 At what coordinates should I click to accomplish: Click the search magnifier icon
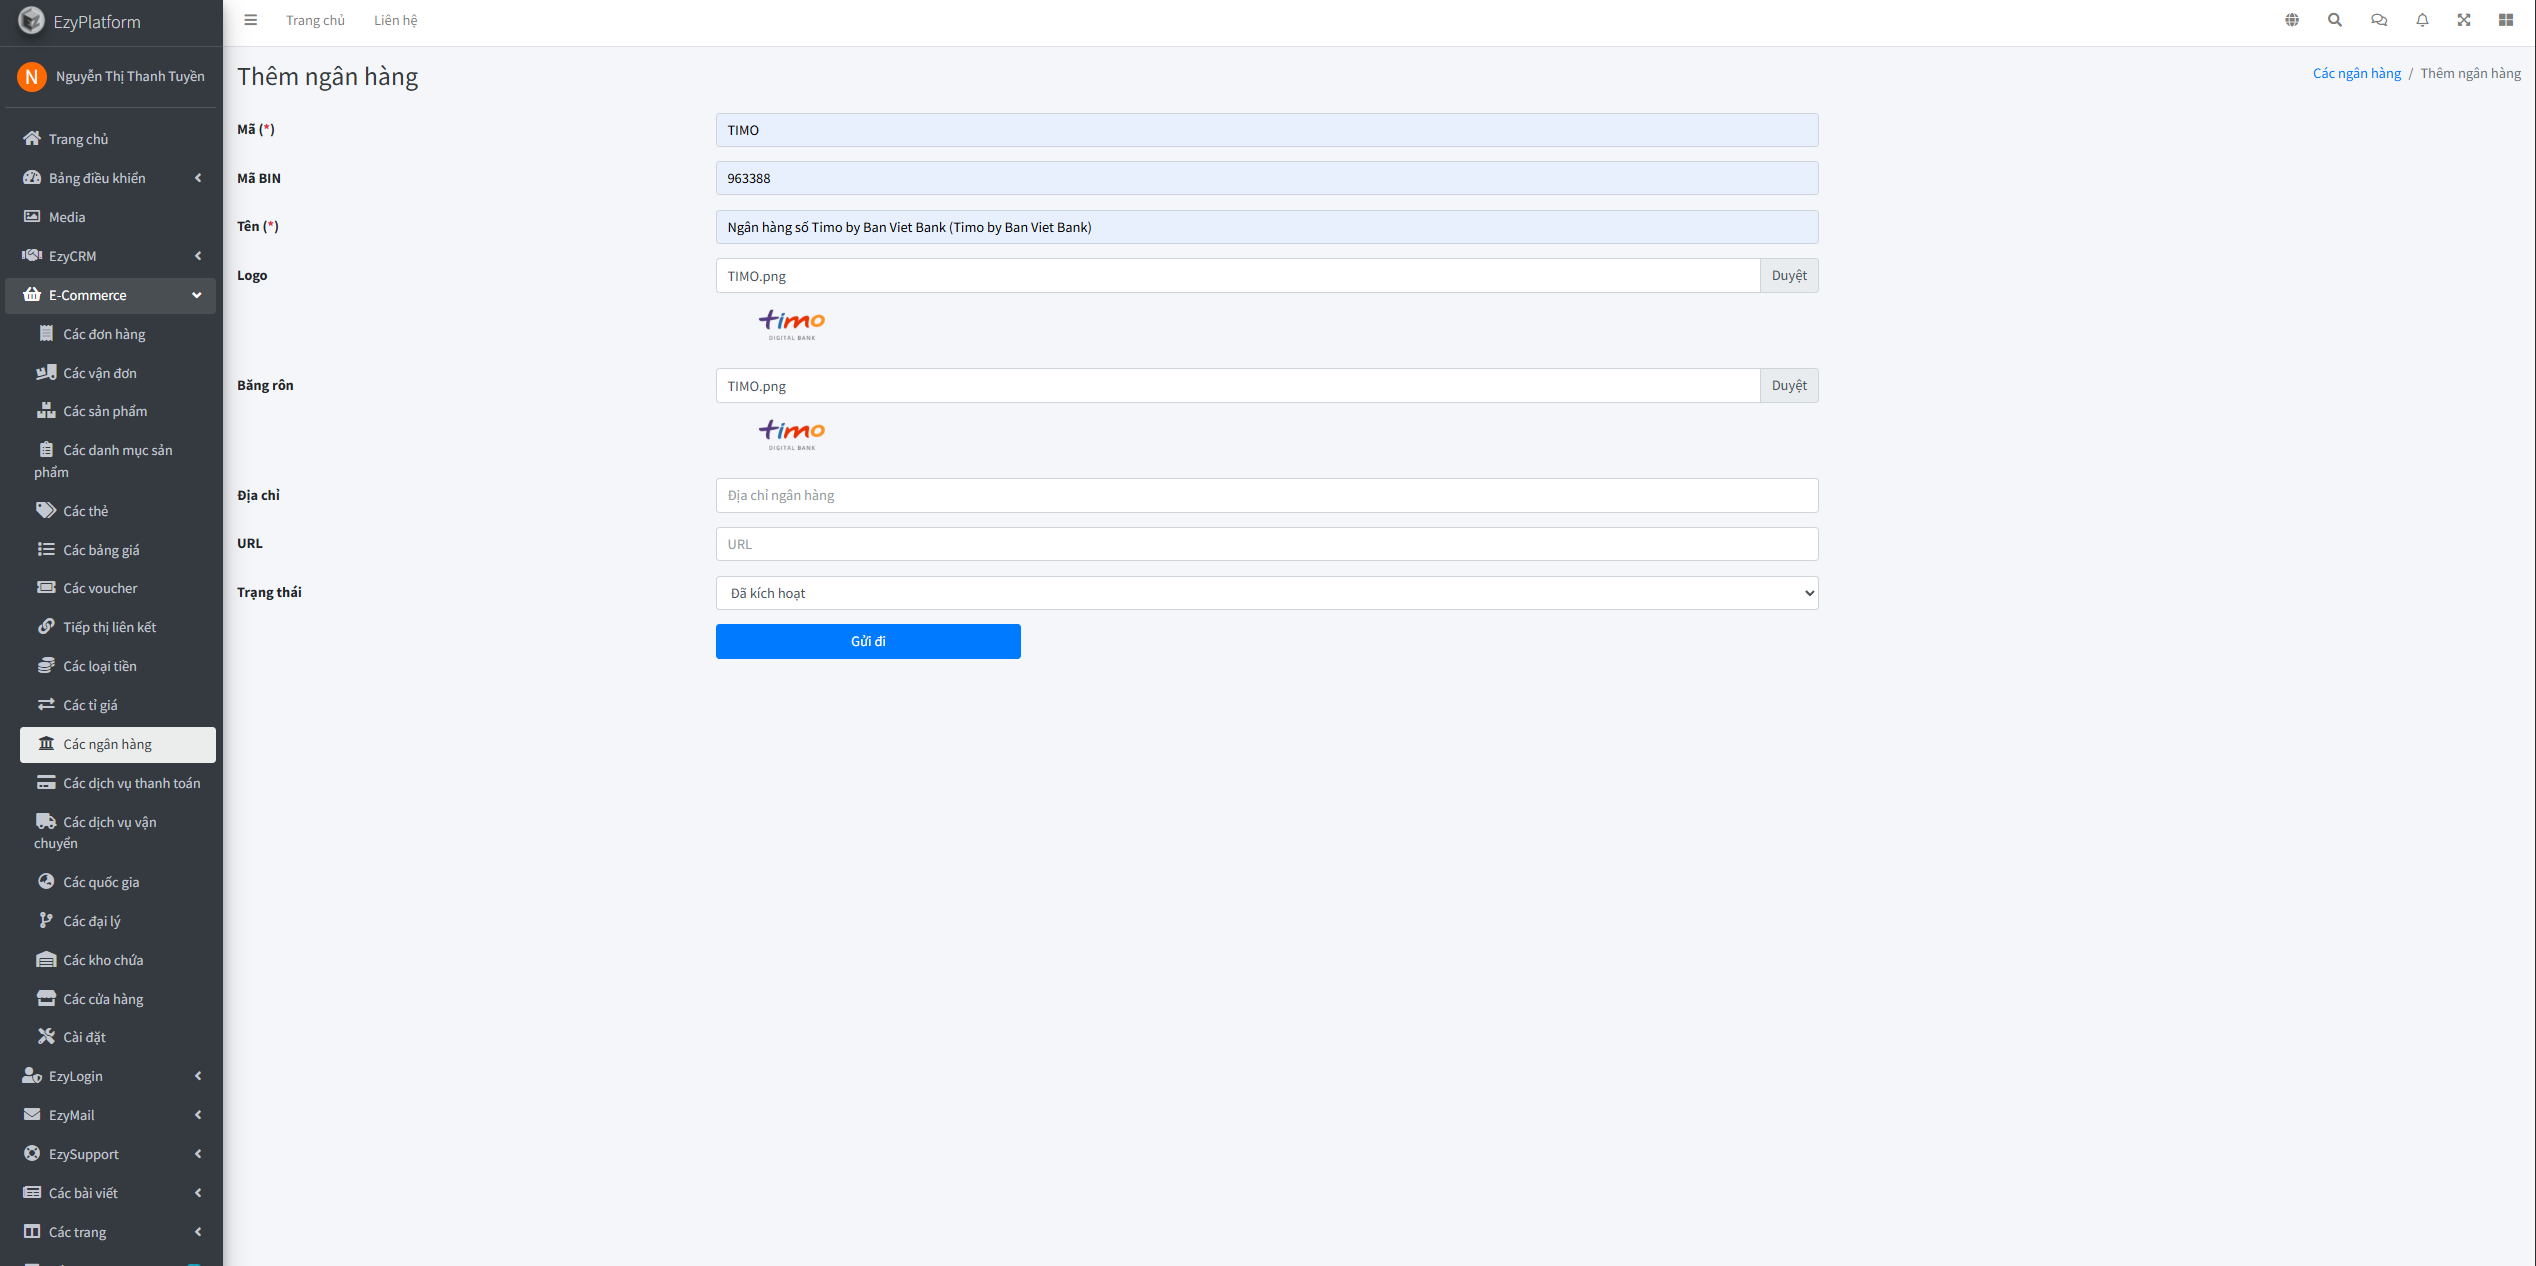tap(2335, 20)
